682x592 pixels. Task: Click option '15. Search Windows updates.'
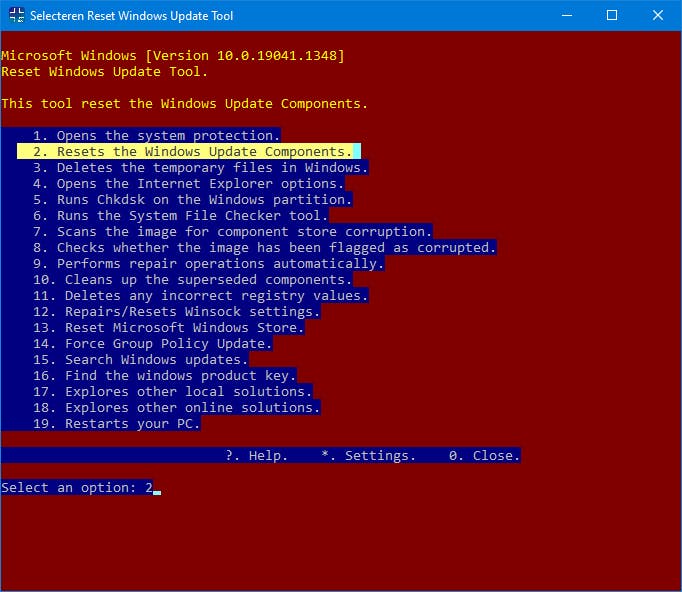(x=140, y=360)
